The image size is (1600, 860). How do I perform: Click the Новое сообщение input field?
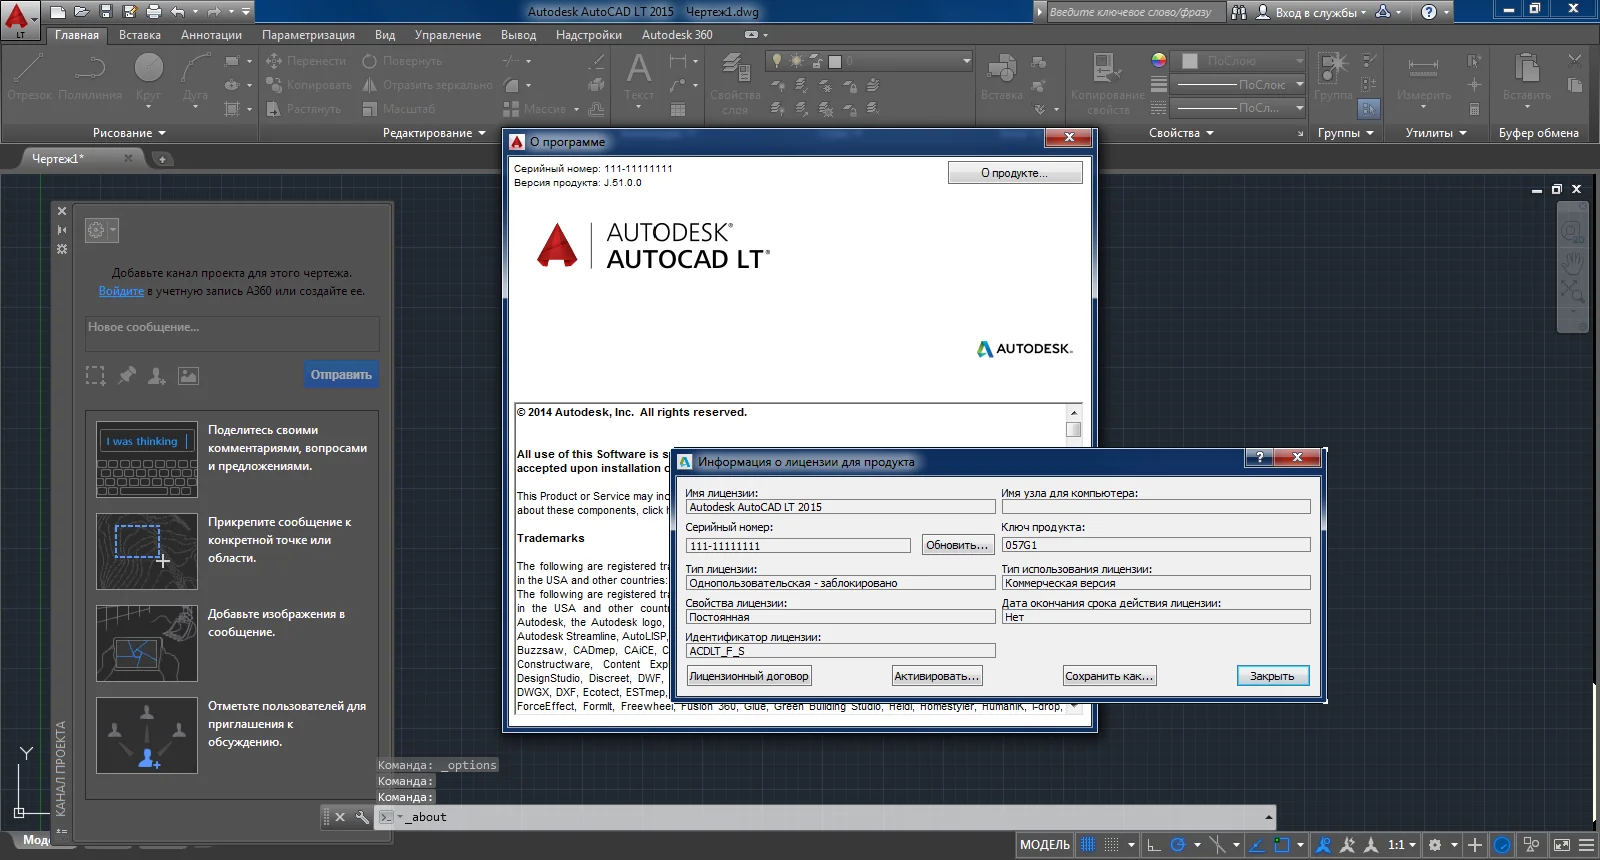point(232,333)
